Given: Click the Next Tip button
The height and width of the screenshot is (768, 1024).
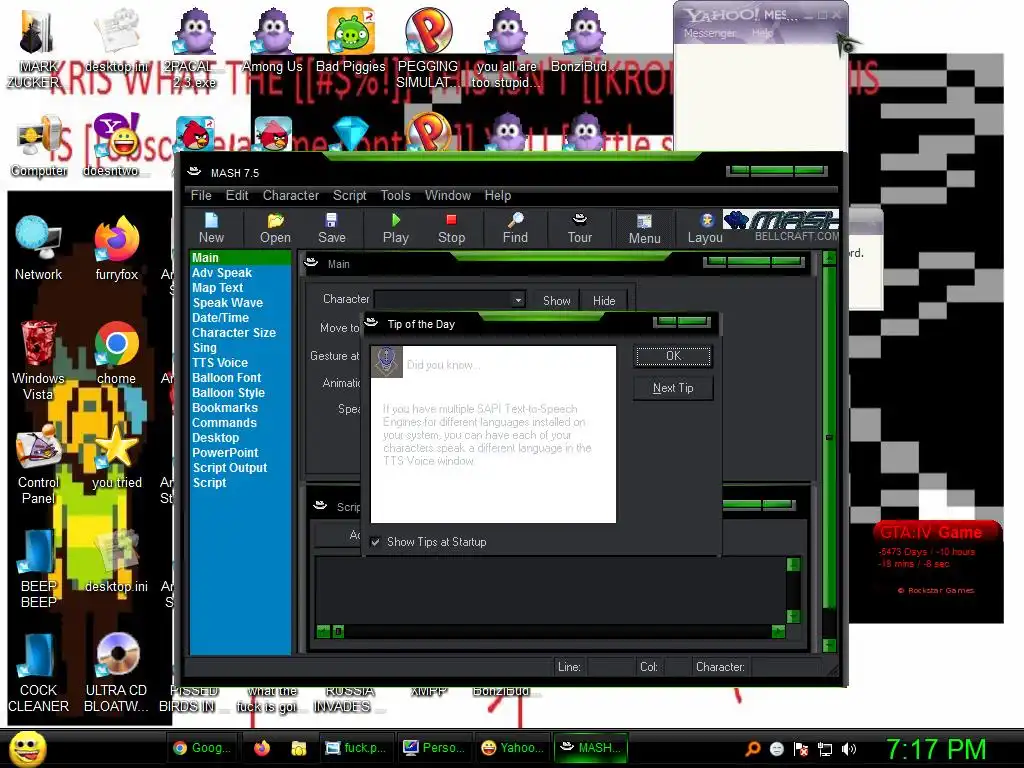Looking at the screenshot, I should point(673,388).
